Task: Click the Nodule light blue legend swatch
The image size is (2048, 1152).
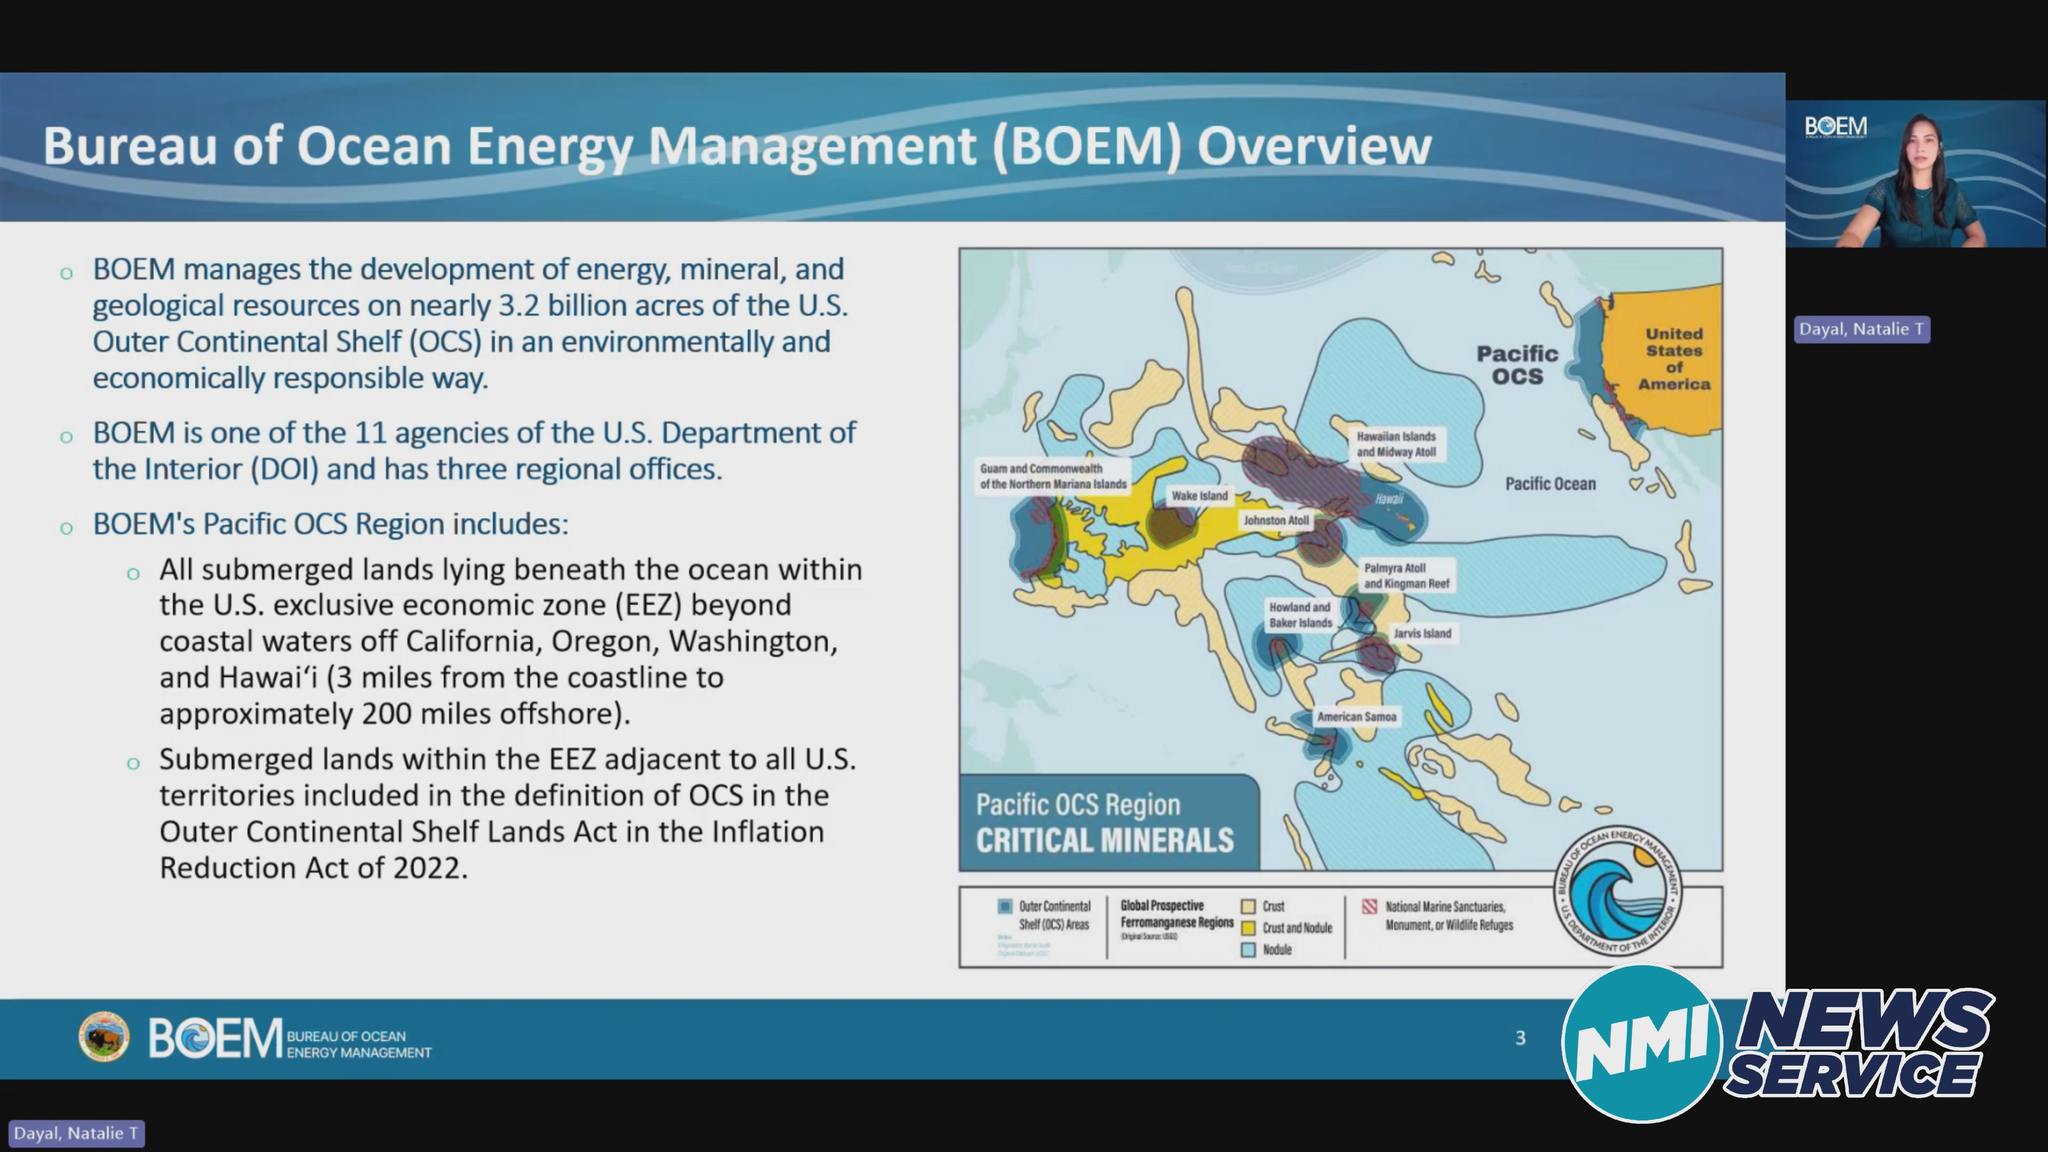Action: 1248,950
